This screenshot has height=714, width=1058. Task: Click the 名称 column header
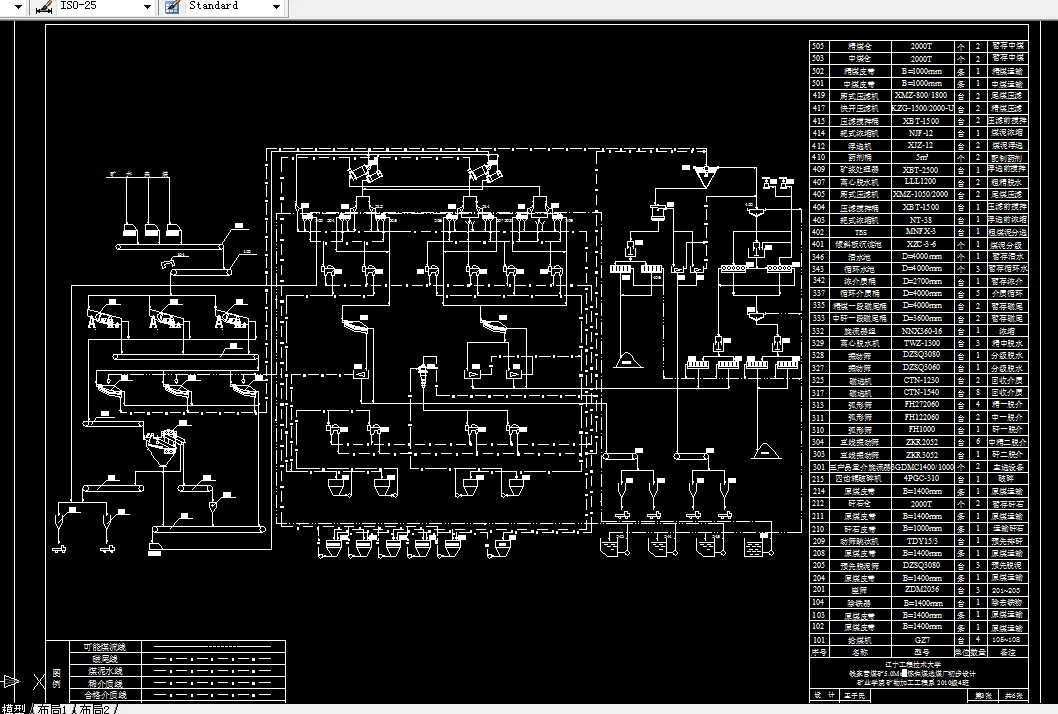coord(860,652)
